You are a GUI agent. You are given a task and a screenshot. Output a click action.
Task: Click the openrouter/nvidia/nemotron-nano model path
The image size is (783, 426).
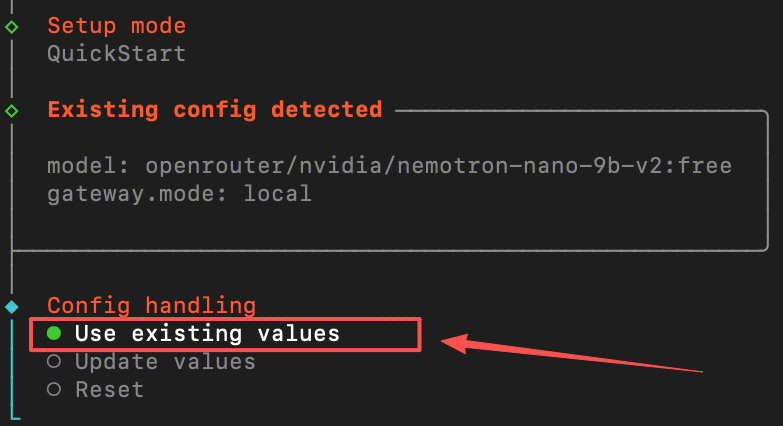tap(439, 165)
